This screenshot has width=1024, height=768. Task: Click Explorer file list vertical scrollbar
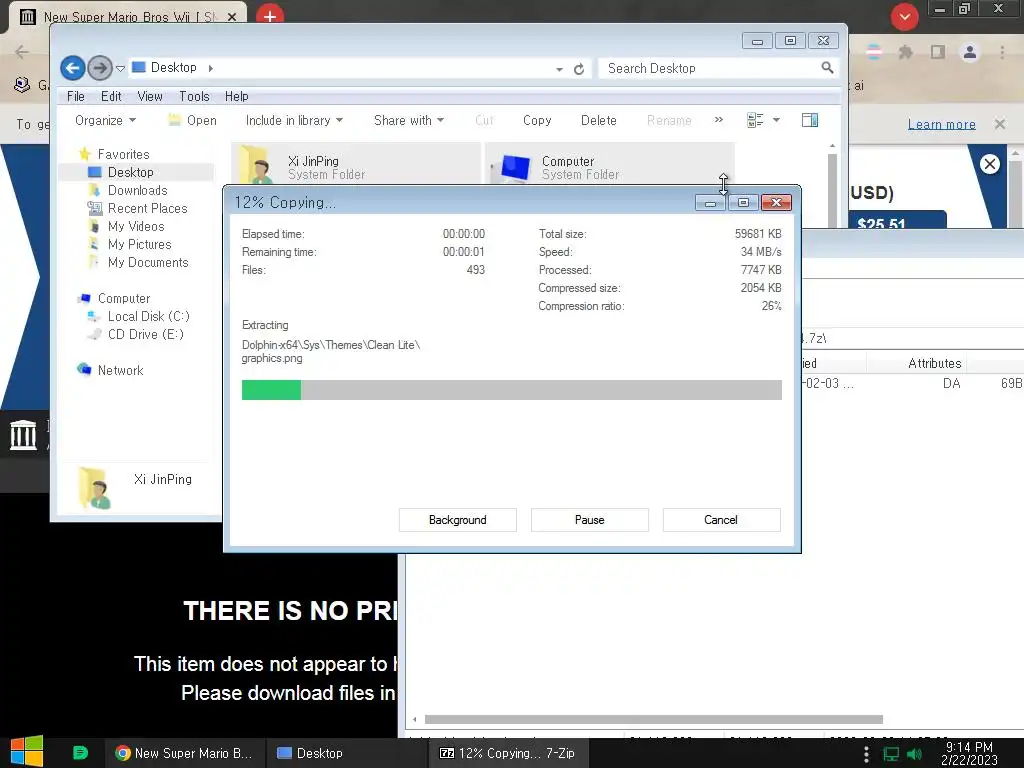(832, 193)
